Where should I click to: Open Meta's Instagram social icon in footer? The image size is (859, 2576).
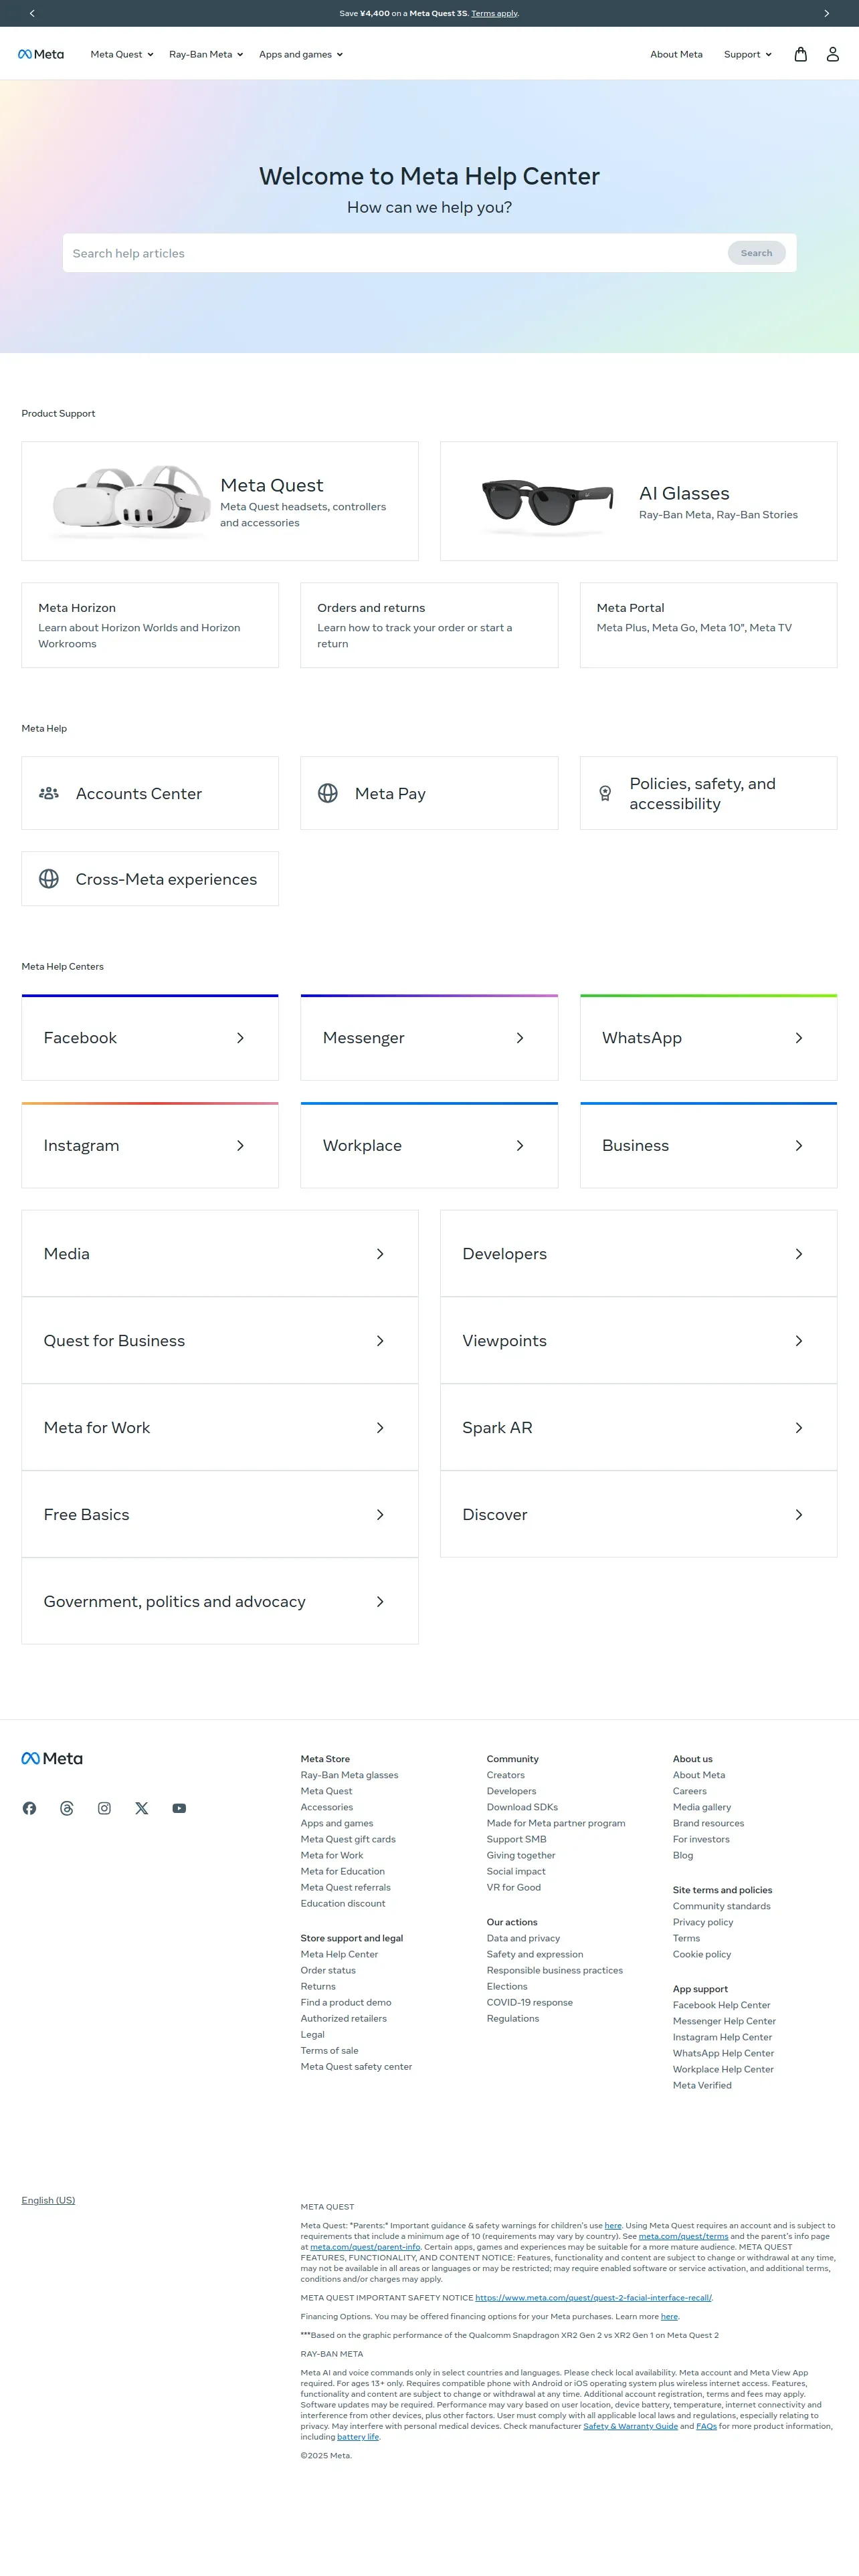[104, 1808]
